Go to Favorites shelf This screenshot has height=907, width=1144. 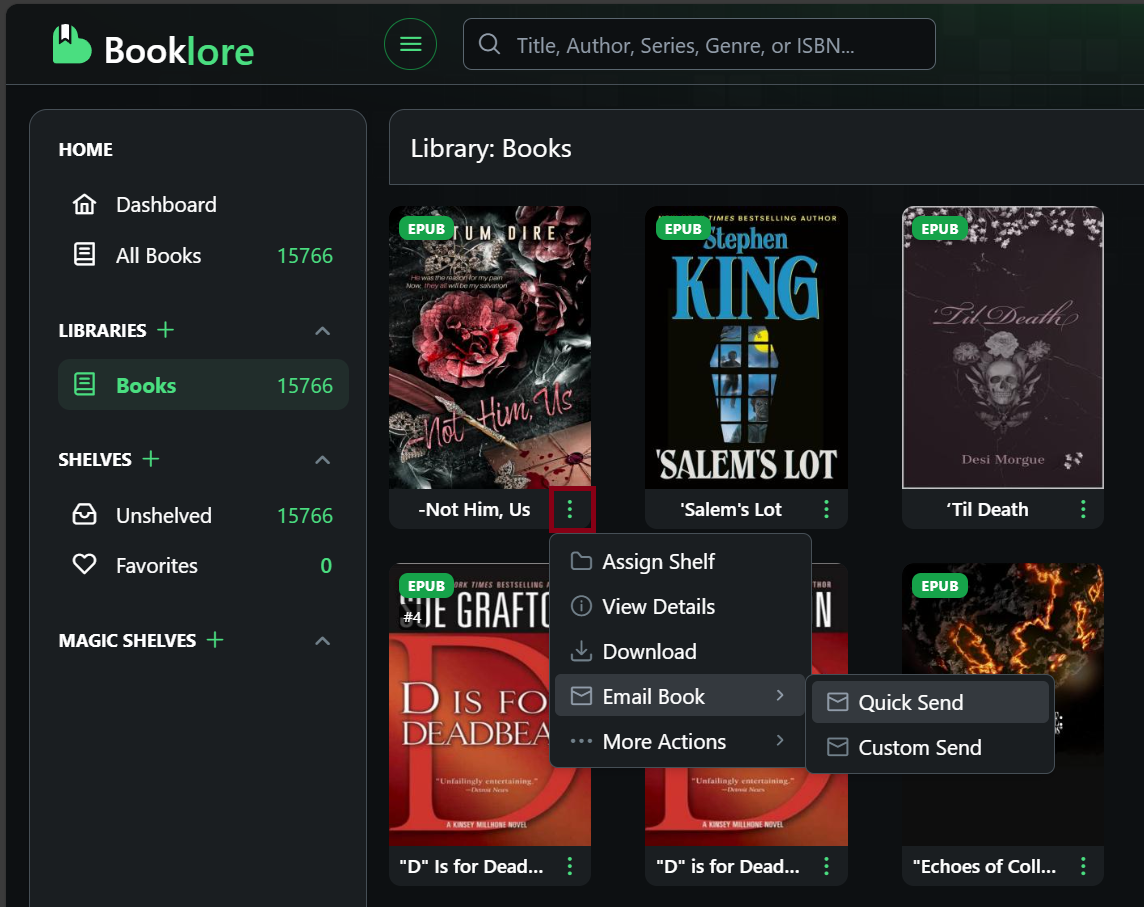click(x=156, y=566)
